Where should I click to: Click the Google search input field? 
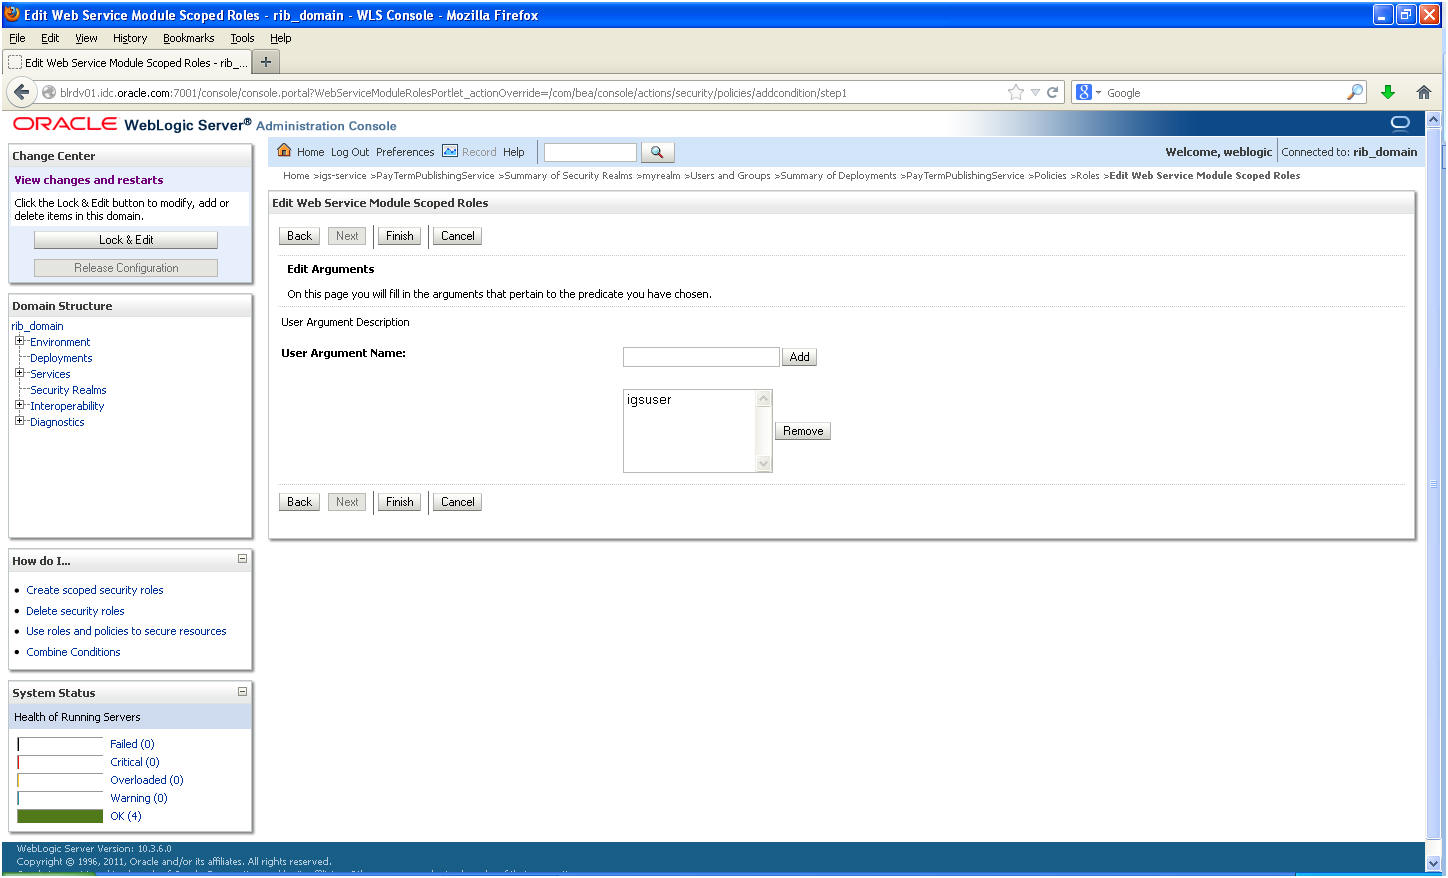pos(1224,92)
